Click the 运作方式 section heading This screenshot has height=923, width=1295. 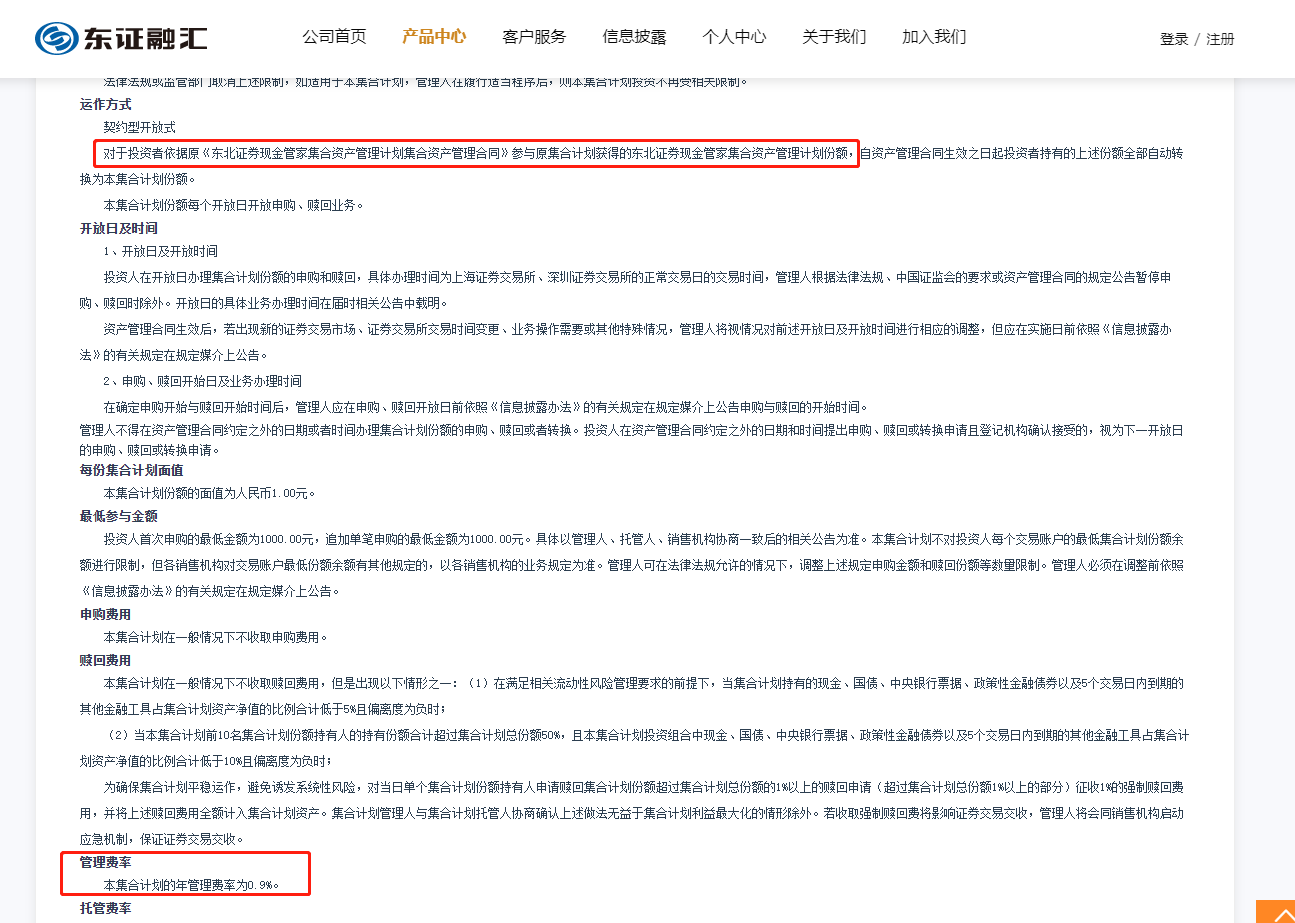(x=106, y=104)
